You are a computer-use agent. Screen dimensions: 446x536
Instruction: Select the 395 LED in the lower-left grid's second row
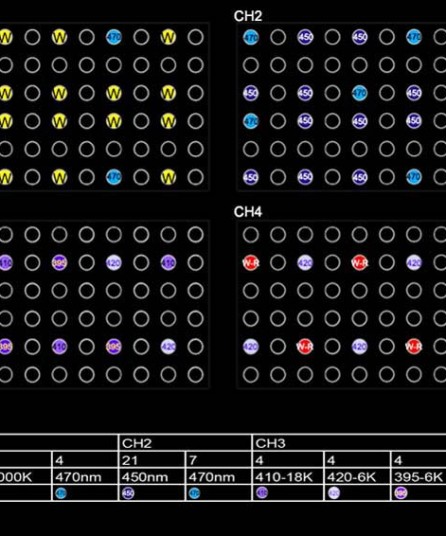click(59, 263)
